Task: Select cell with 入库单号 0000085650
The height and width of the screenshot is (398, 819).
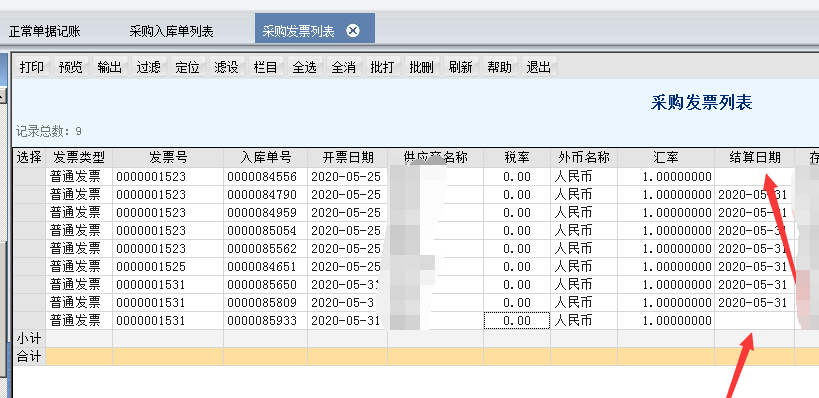Action: pos(265,285)
